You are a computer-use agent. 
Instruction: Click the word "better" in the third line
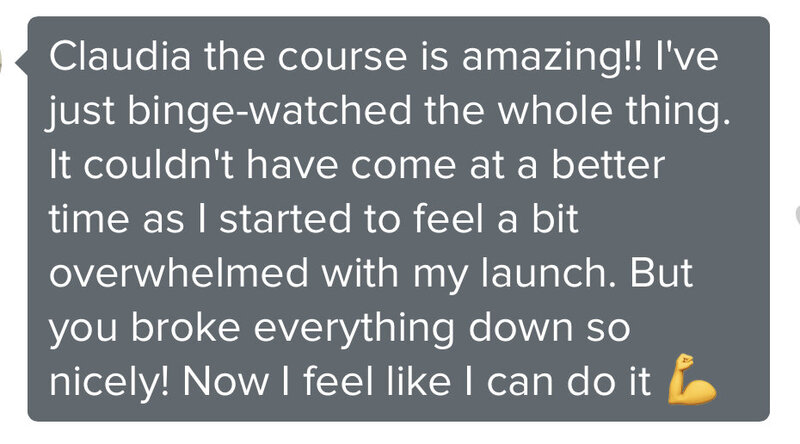point(608,165)
